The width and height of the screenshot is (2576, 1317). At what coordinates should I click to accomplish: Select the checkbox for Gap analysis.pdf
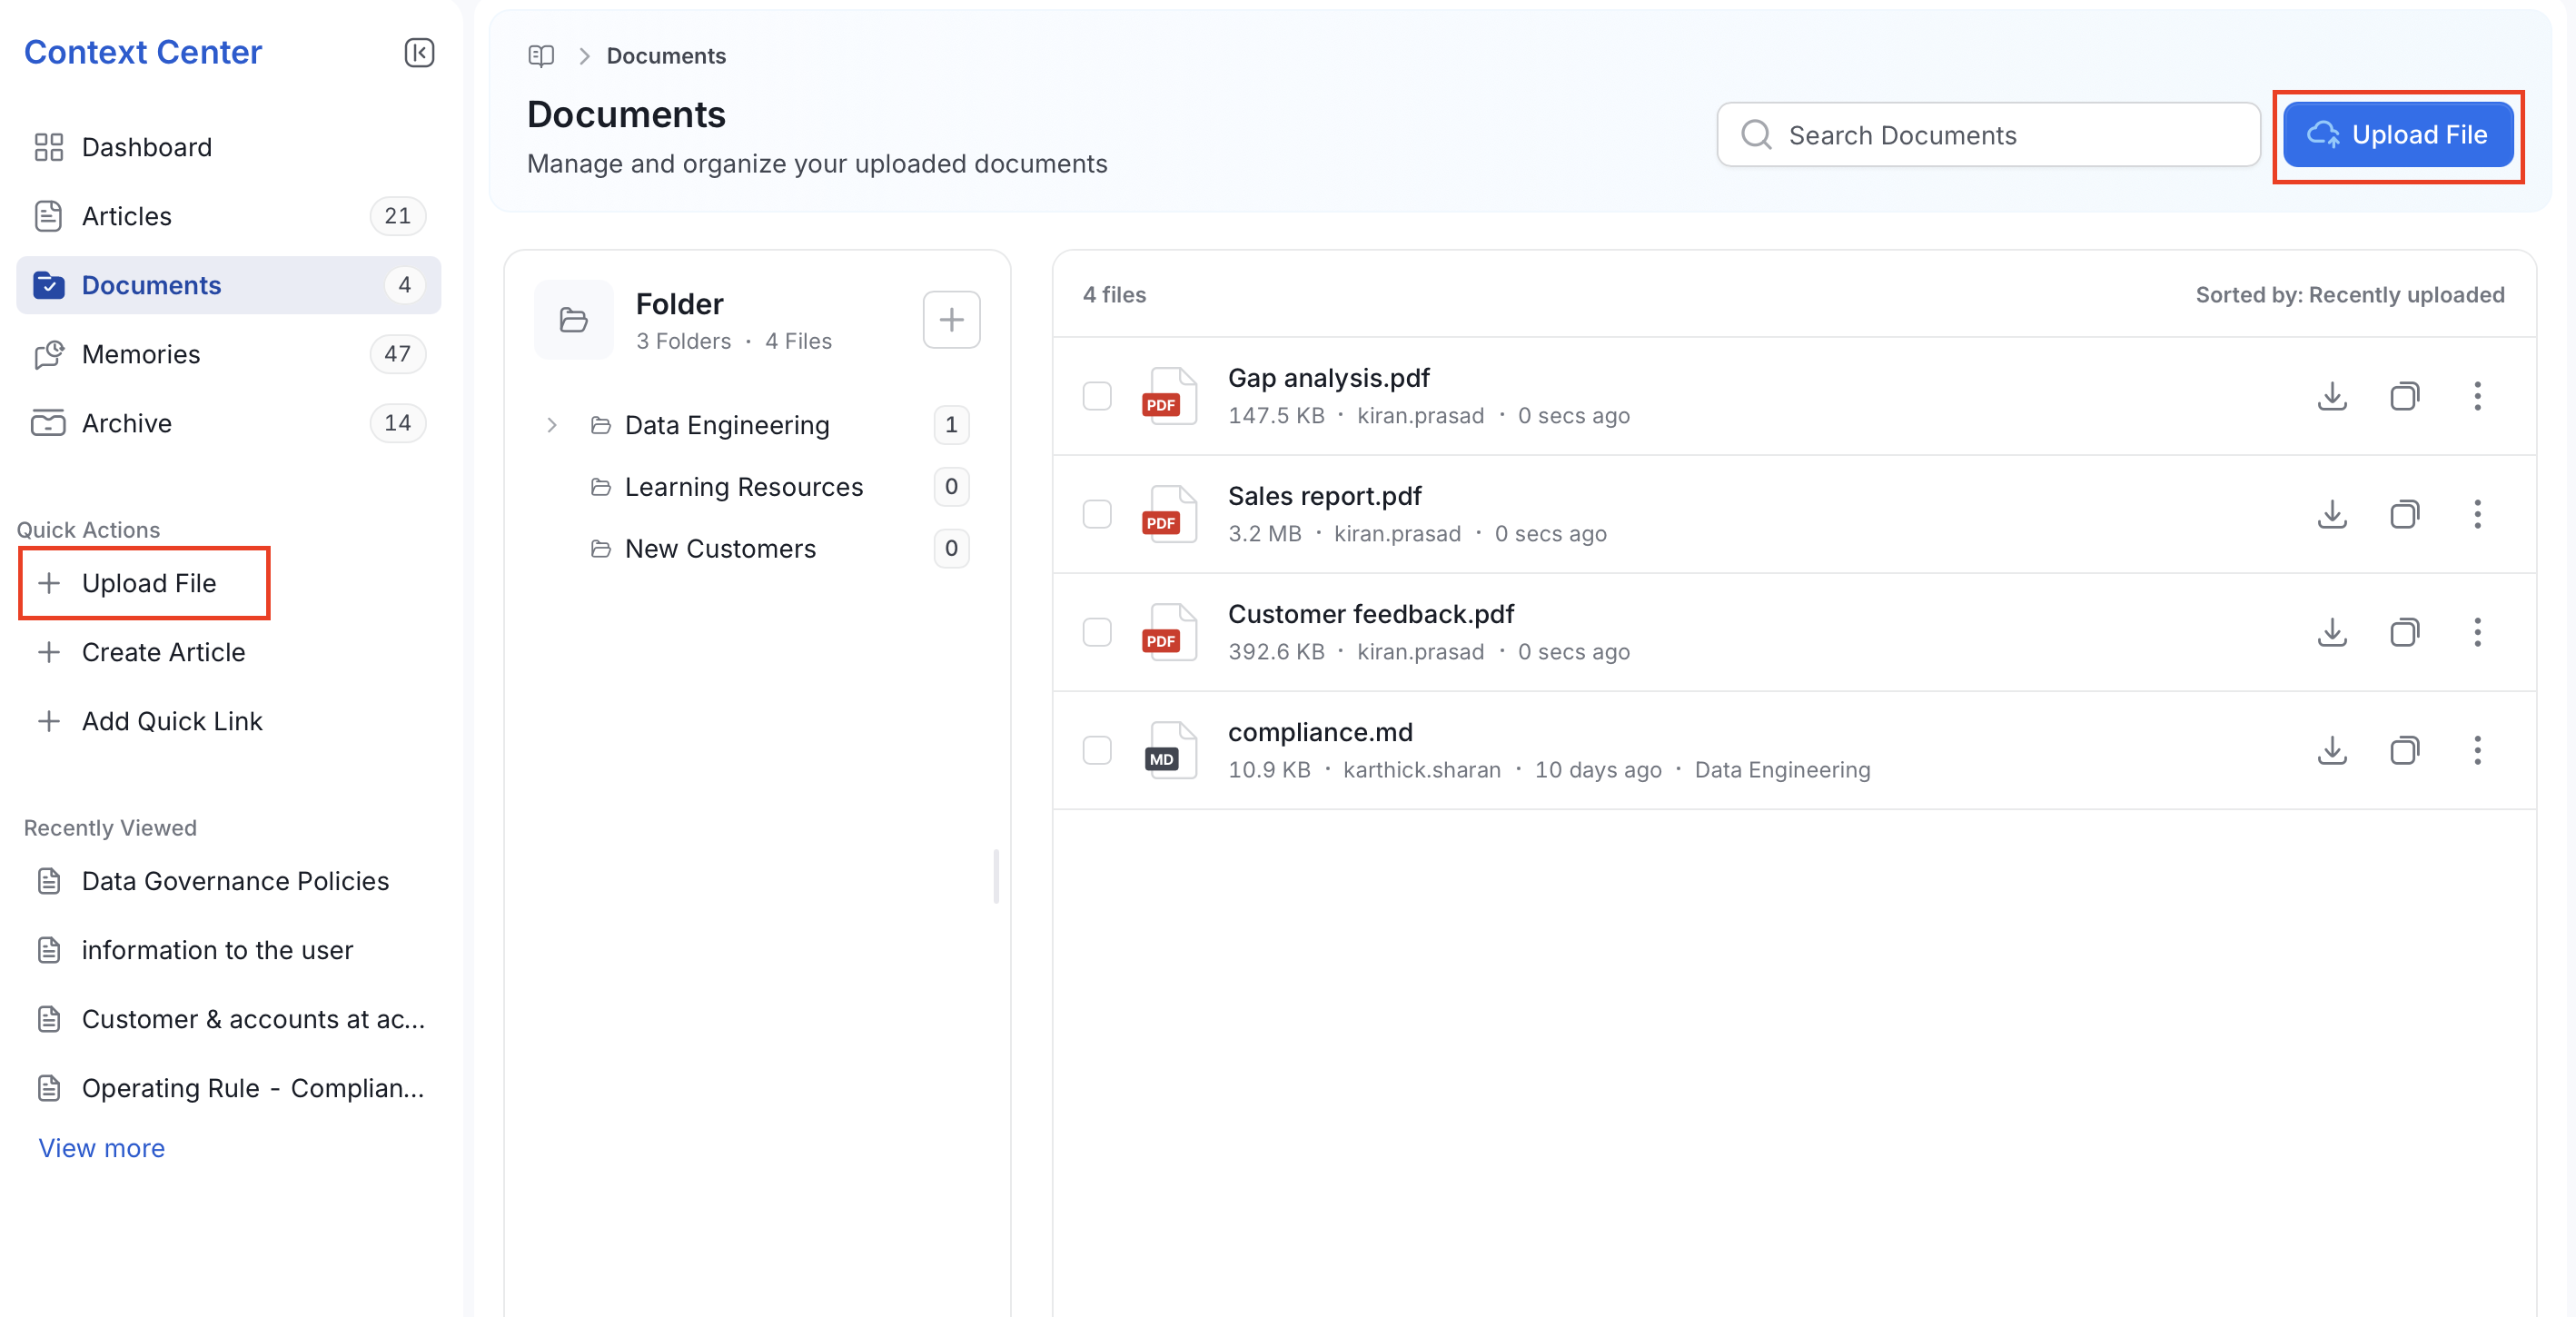point(1097,396)
